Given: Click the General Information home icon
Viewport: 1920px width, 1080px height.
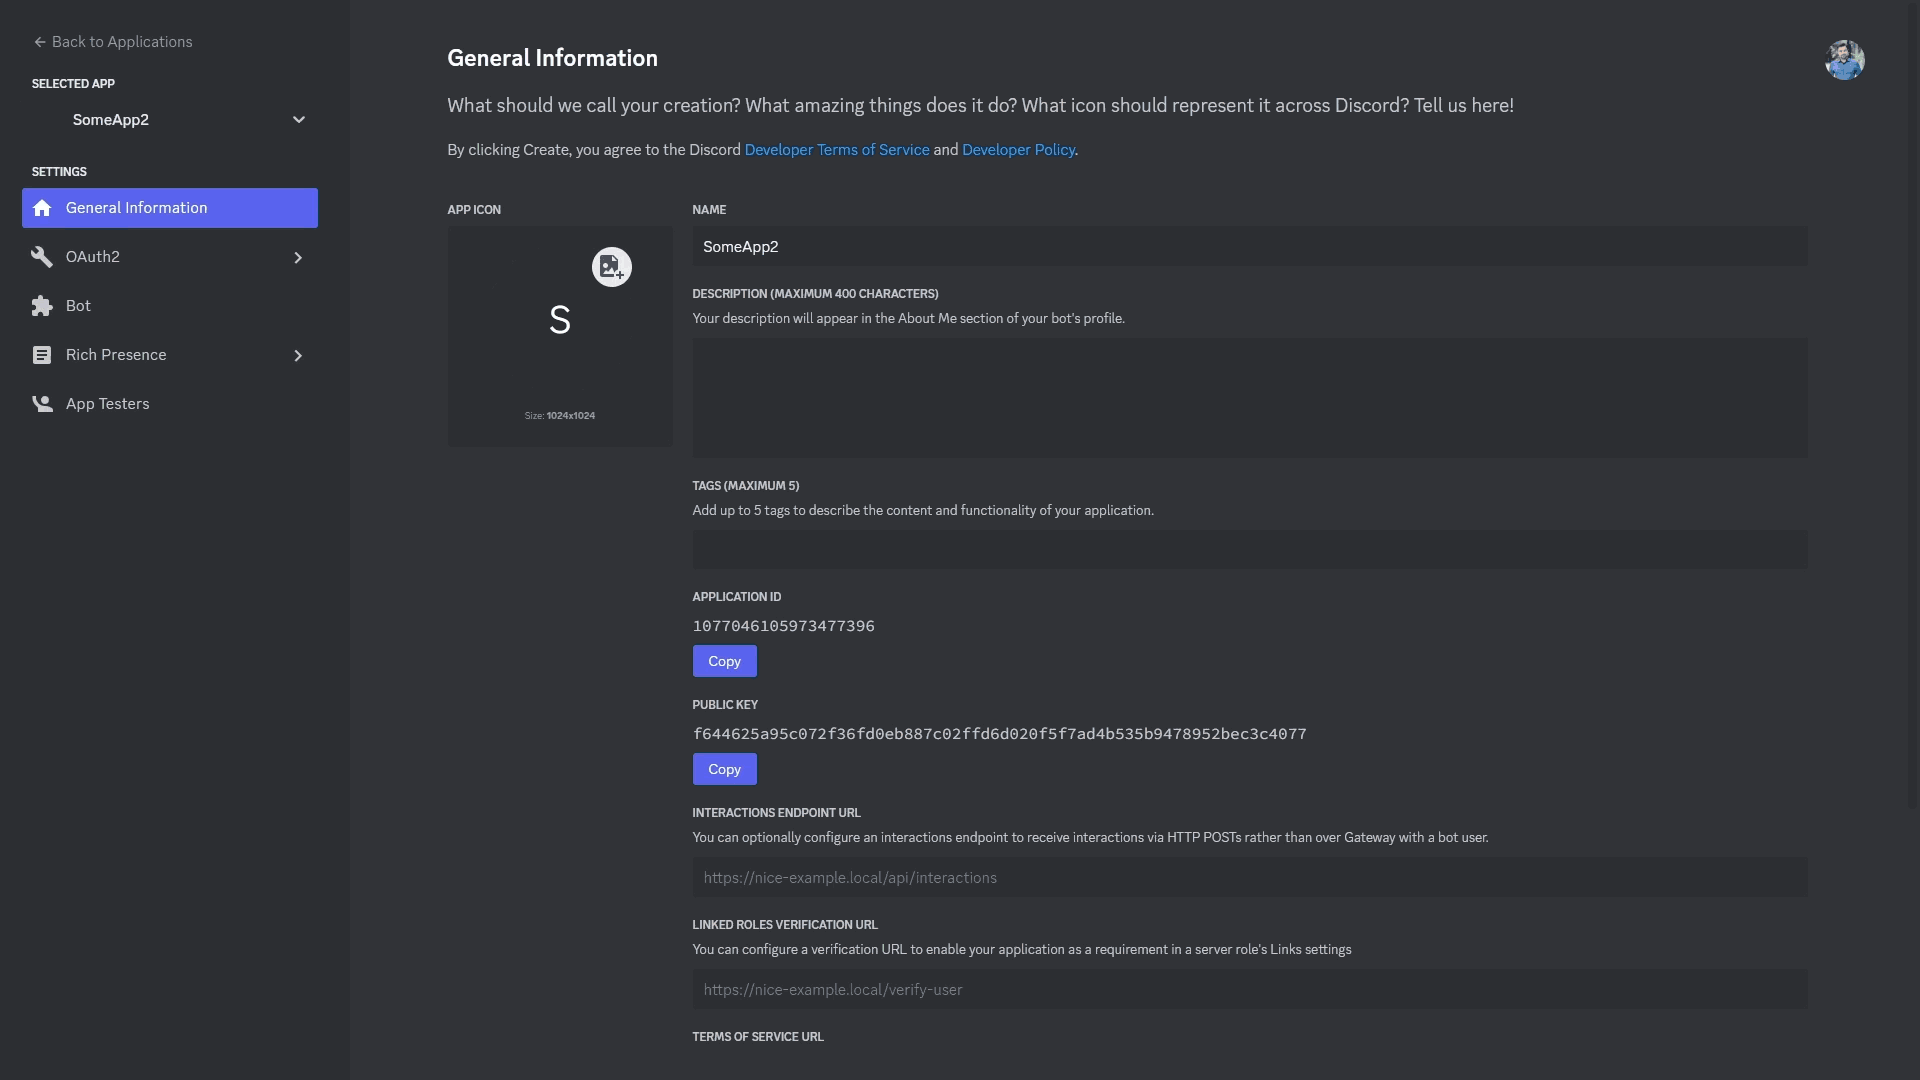Looking at the screenshot, I should point(42,208).
